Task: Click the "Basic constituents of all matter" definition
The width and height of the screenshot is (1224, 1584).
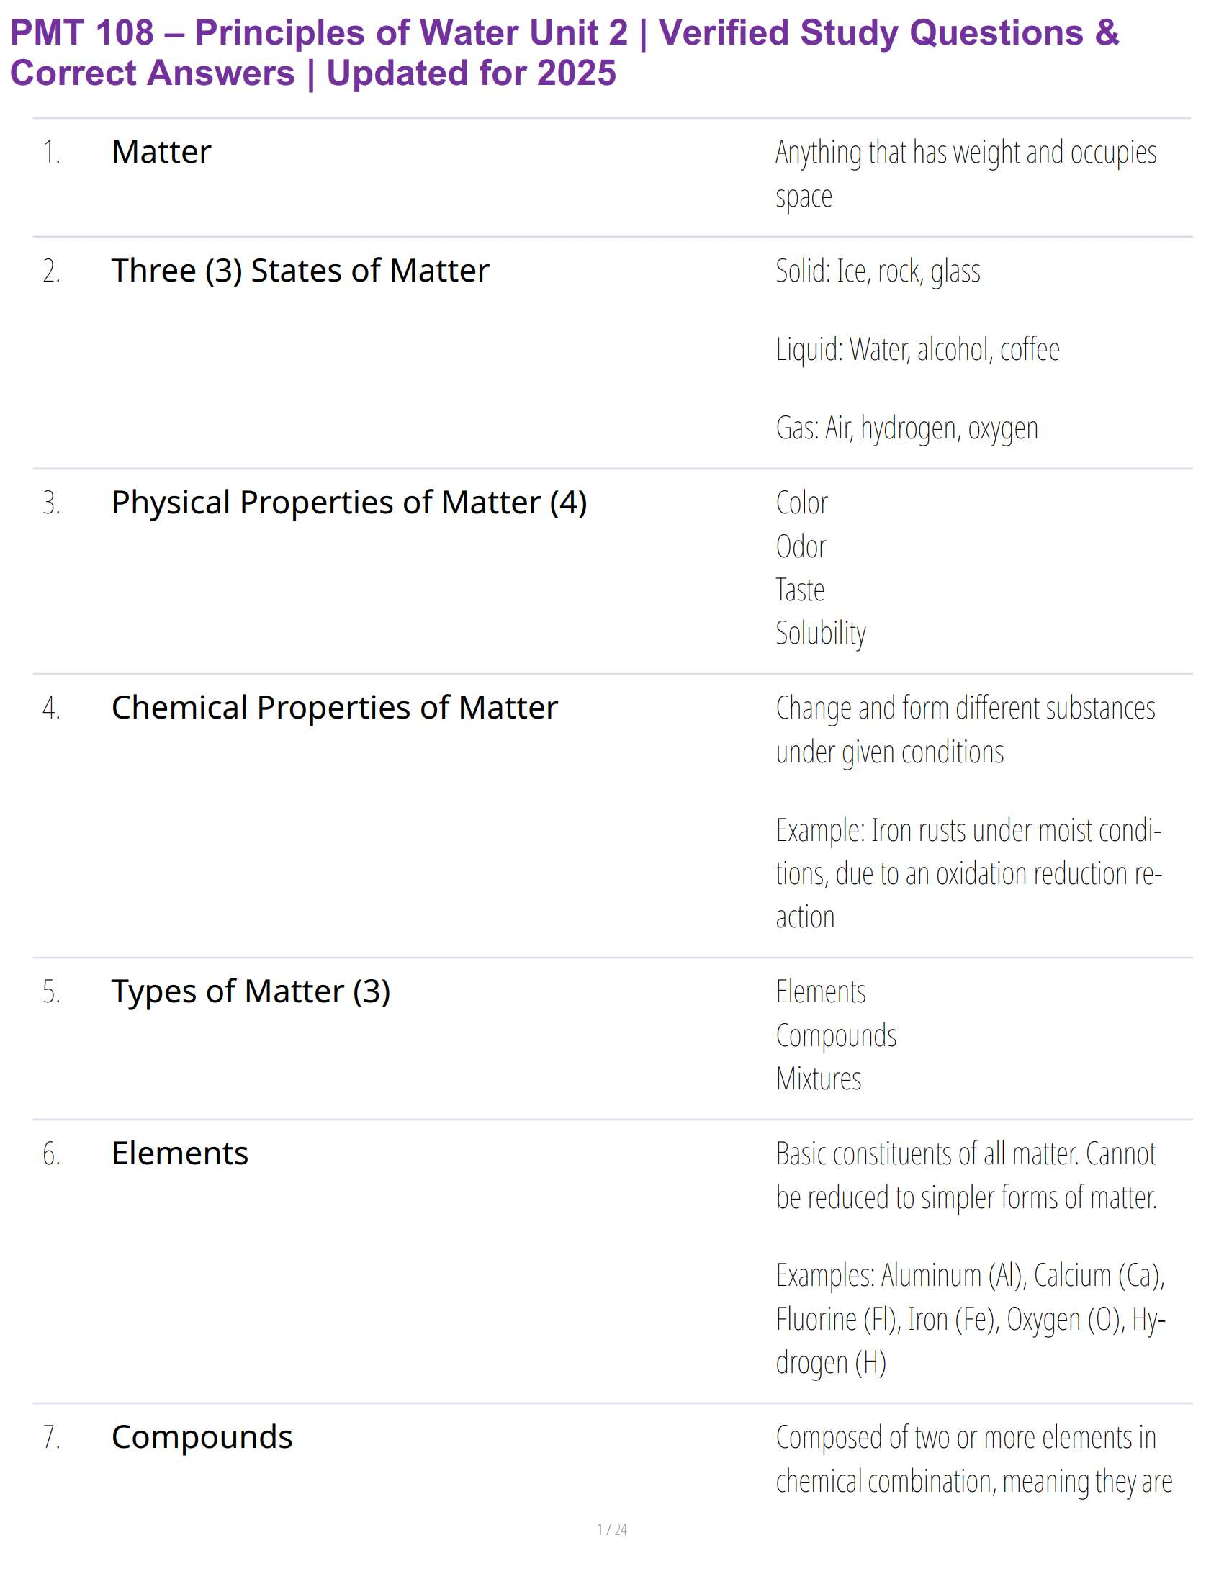Action: [x=965, y=1175]
